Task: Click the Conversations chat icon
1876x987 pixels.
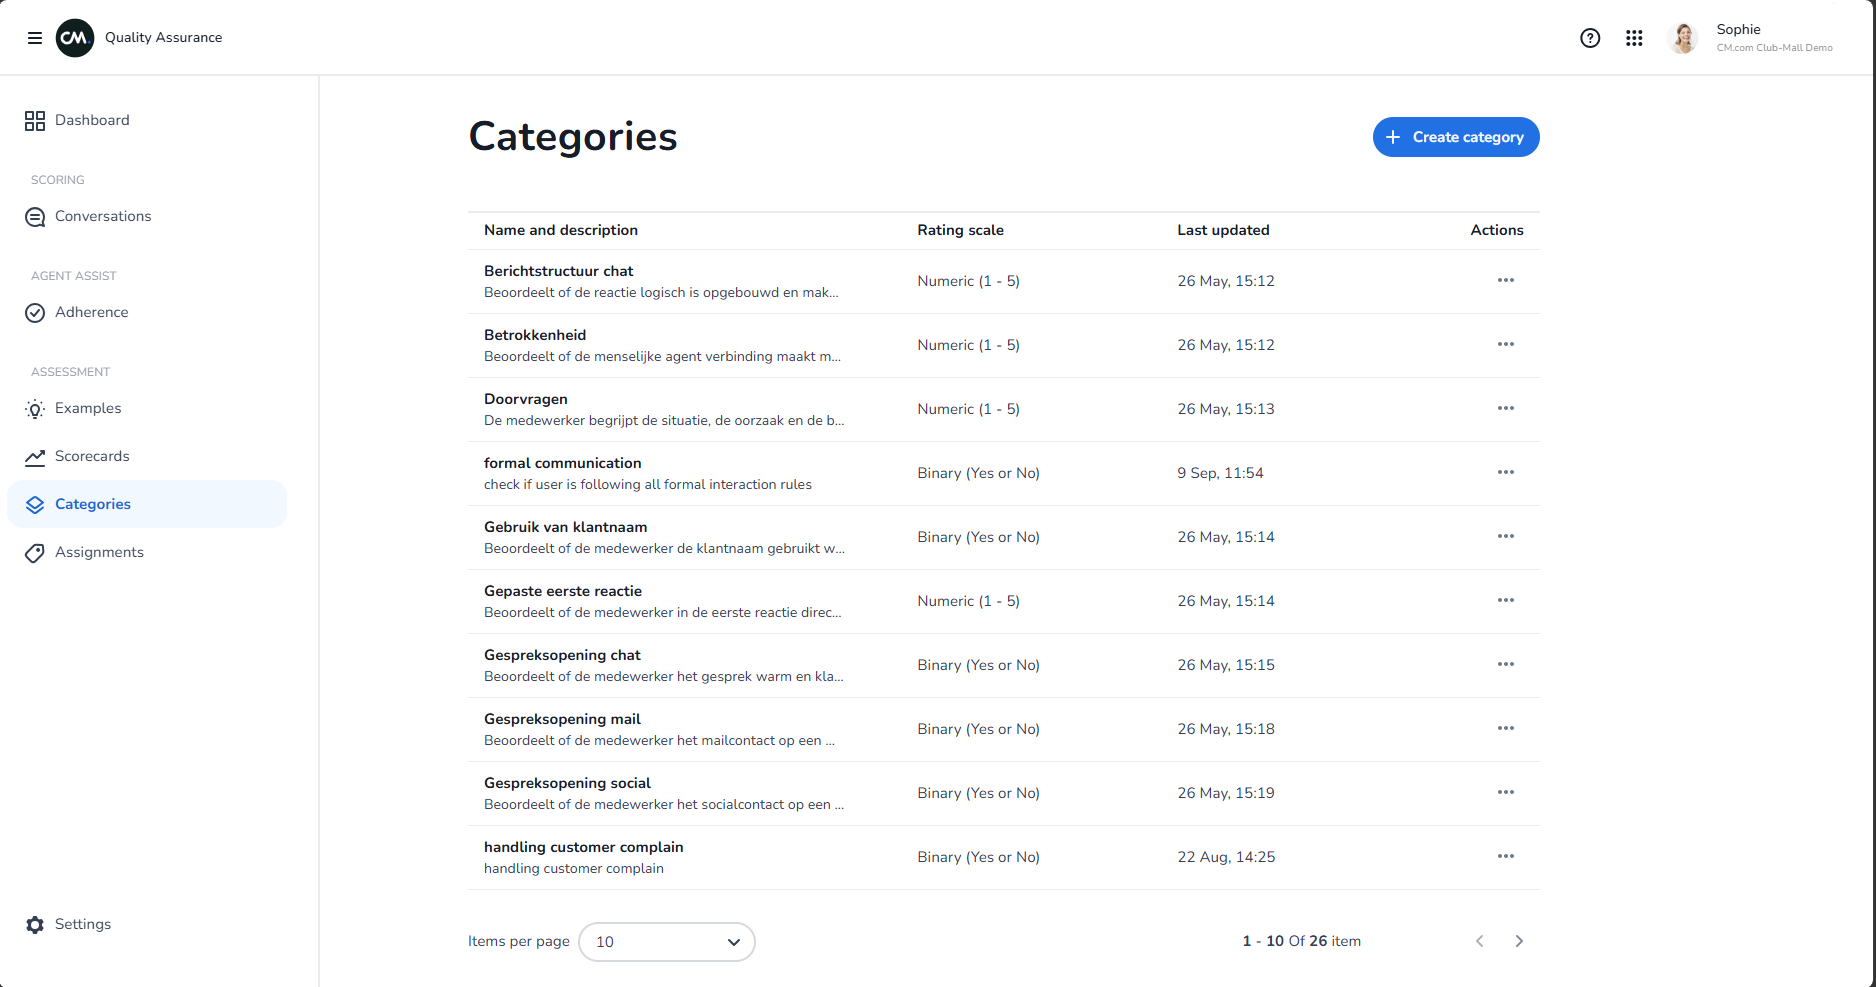Action: coord(35,217)
